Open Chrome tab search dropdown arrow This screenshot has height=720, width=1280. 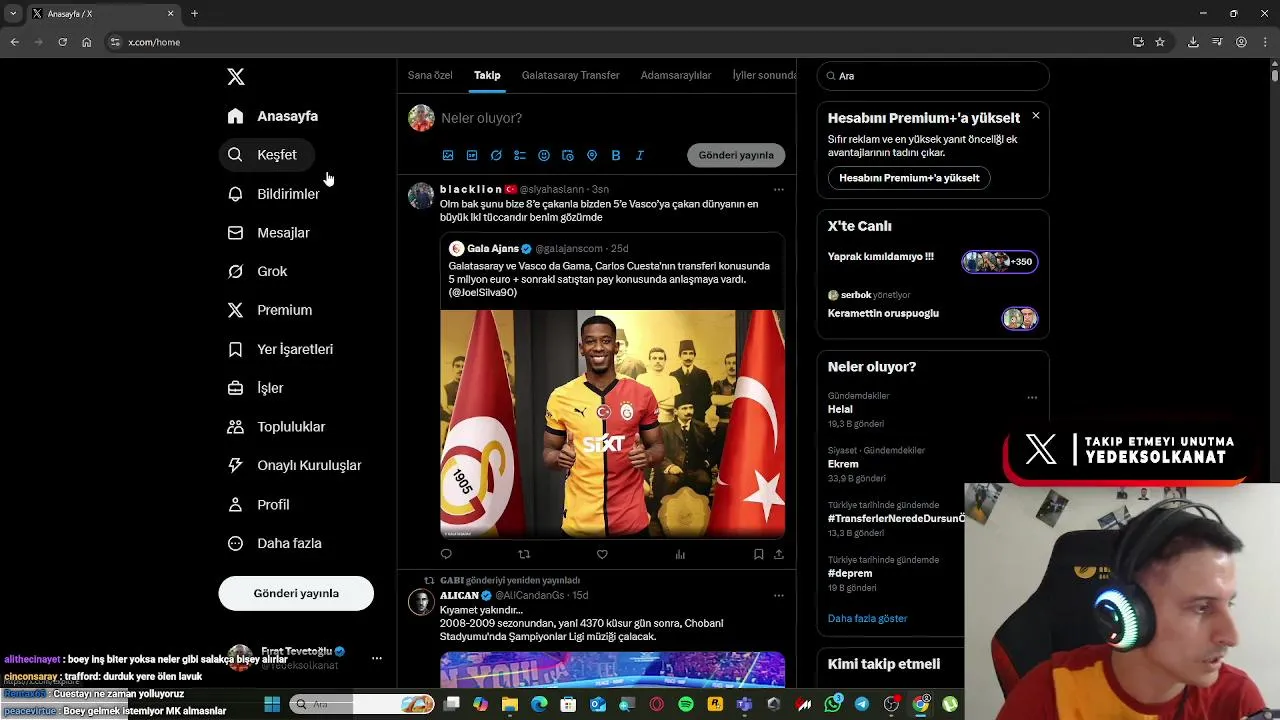(13, 13)
